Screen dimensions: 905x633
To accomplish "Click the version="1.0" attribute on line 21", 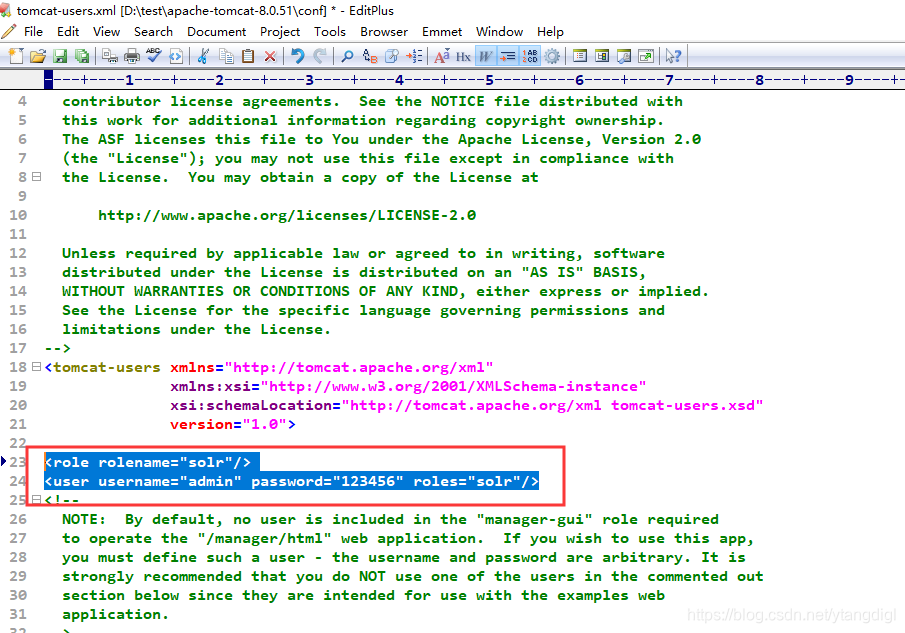I will 228,424.
